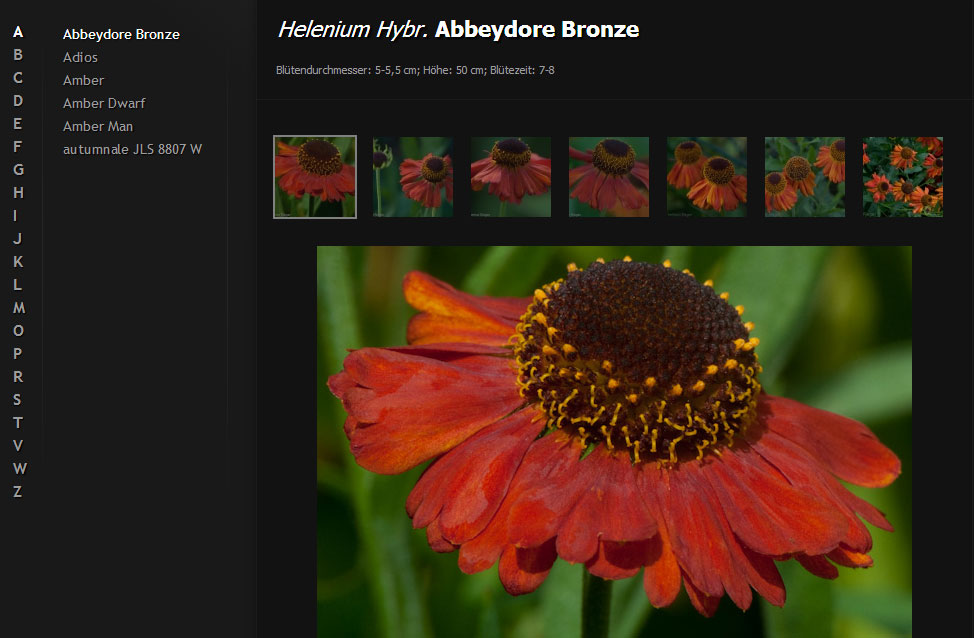
Task: View the third thumbnail in the strip
Action: (511, 177)
